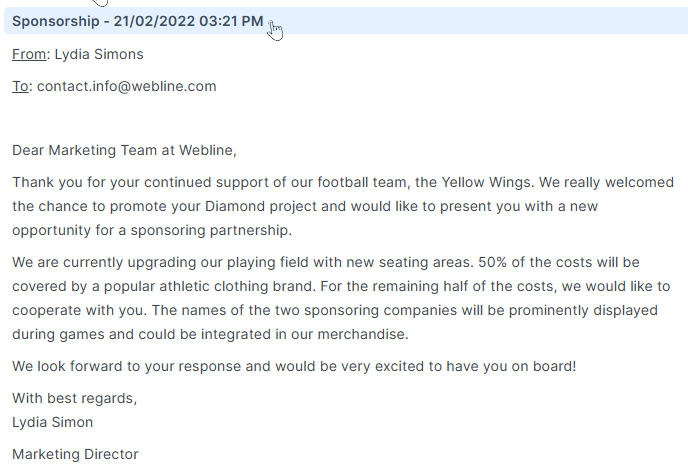688x470 pixels.
Task: Click the time 03:21 PM in header
Action: click(231, 21)
